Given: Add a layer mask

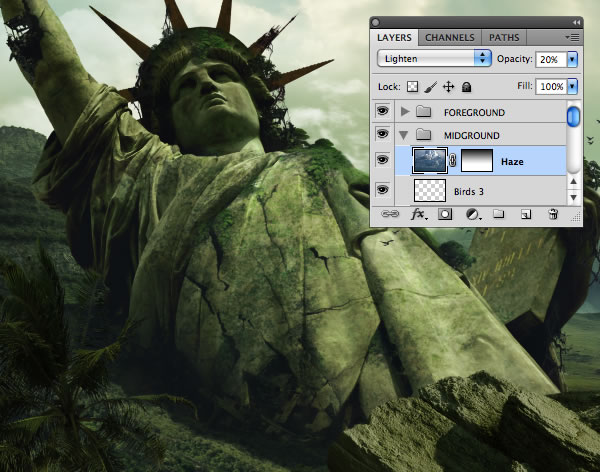Looking at the screenshot, I should coord(445,214).
